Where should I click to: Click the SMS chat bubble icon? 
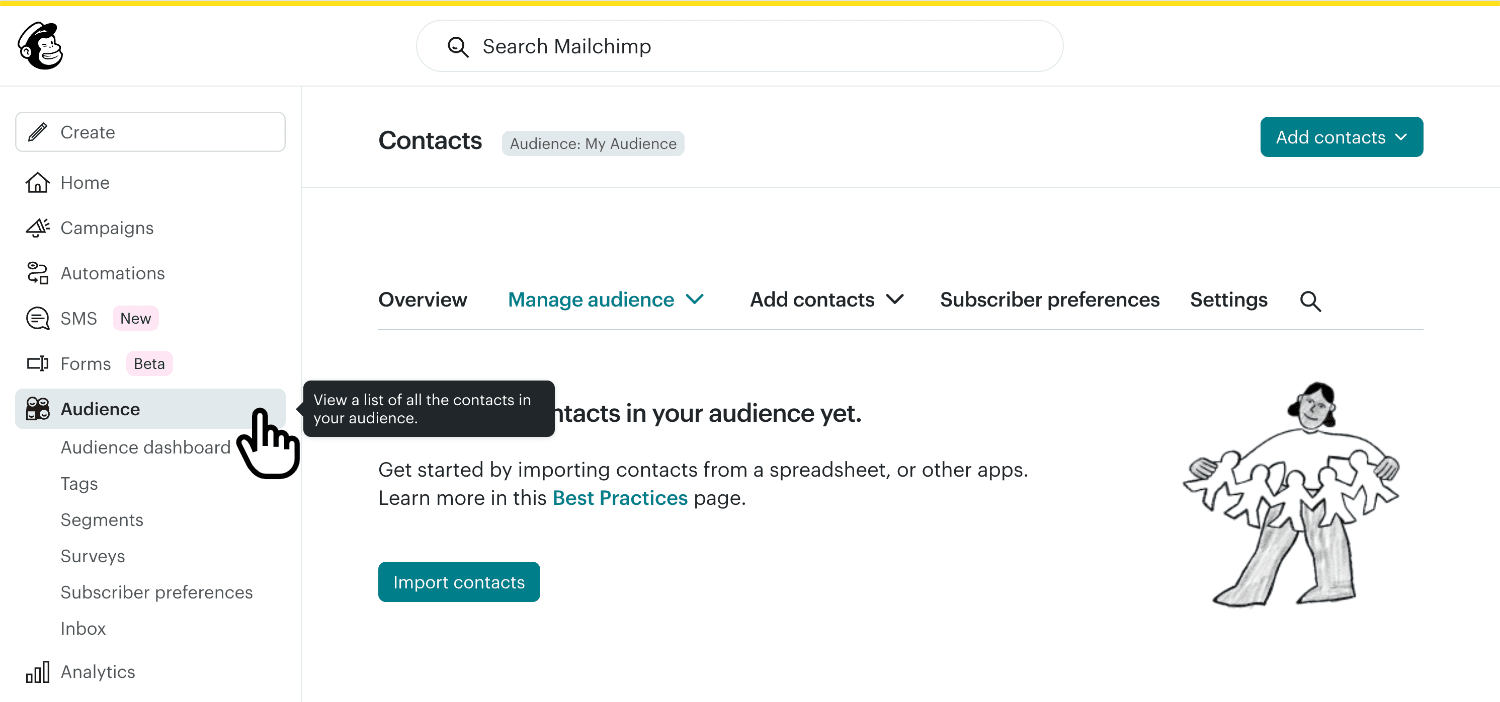point(37,319)
